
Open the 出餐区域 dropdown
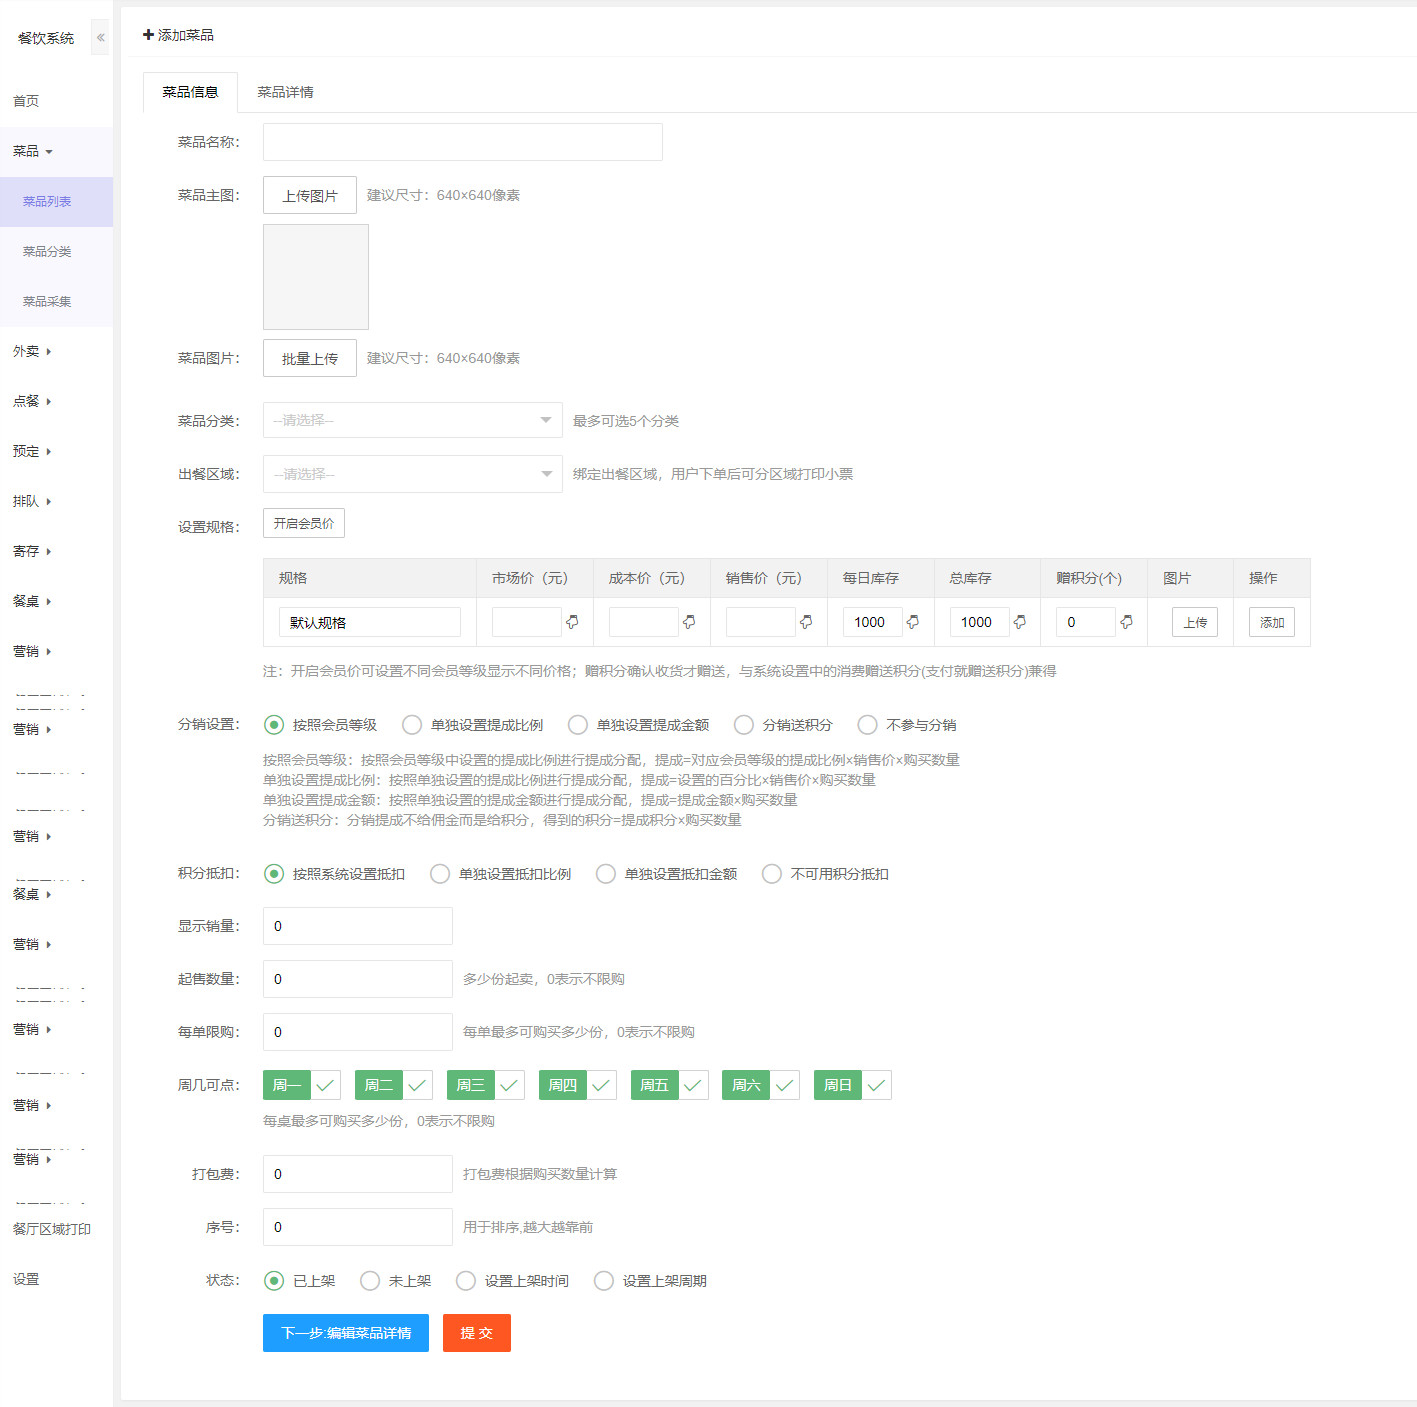(x=412, y=474)
